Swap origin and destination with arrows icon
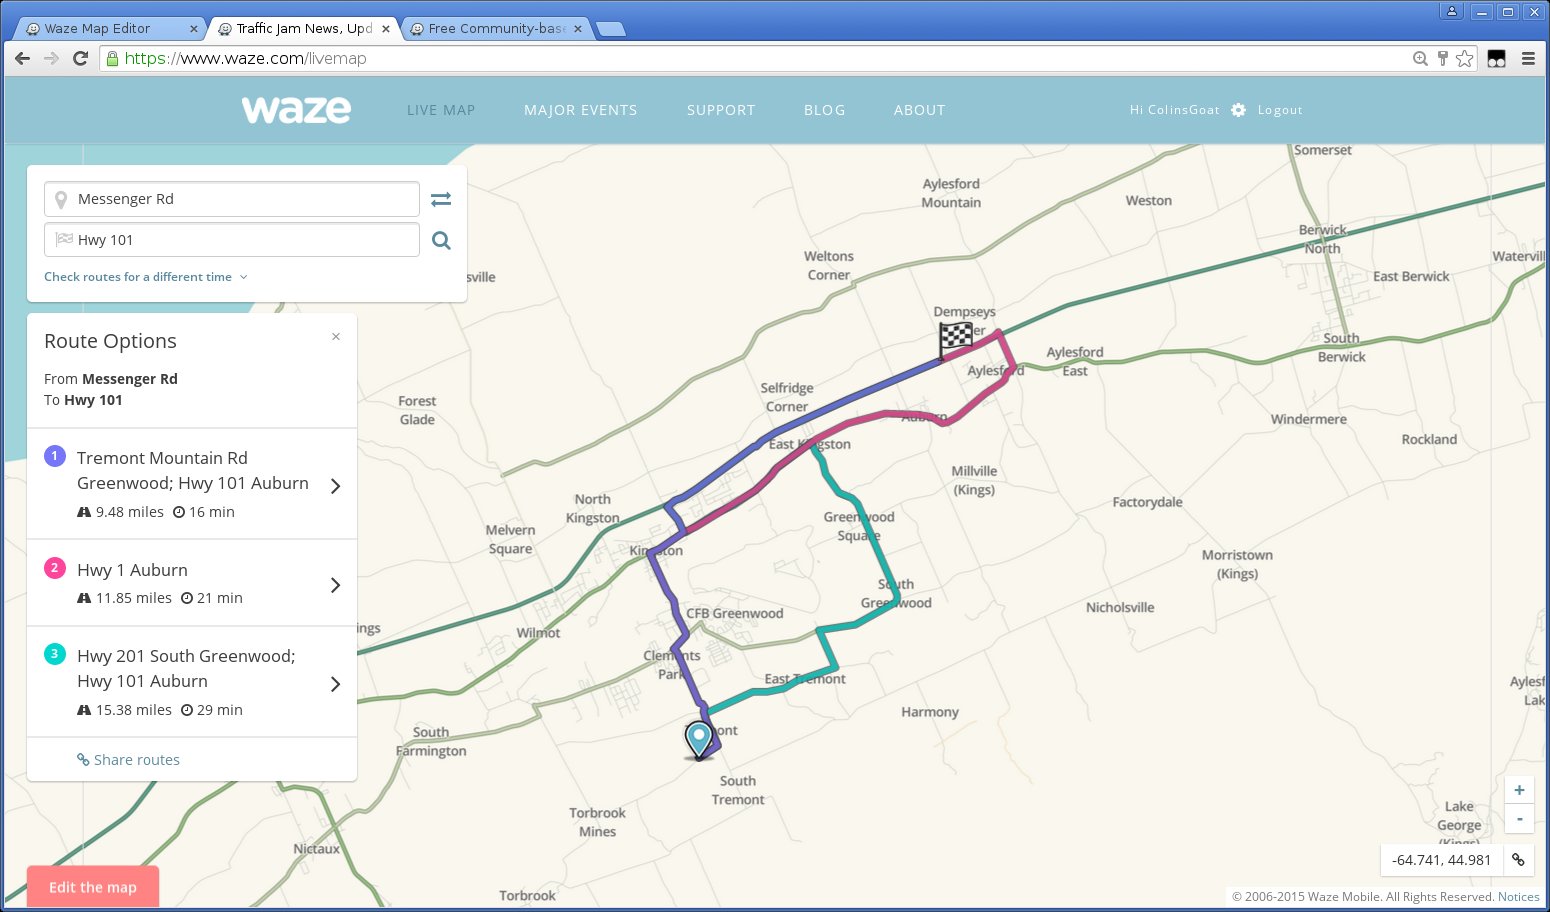 point(441,199)
